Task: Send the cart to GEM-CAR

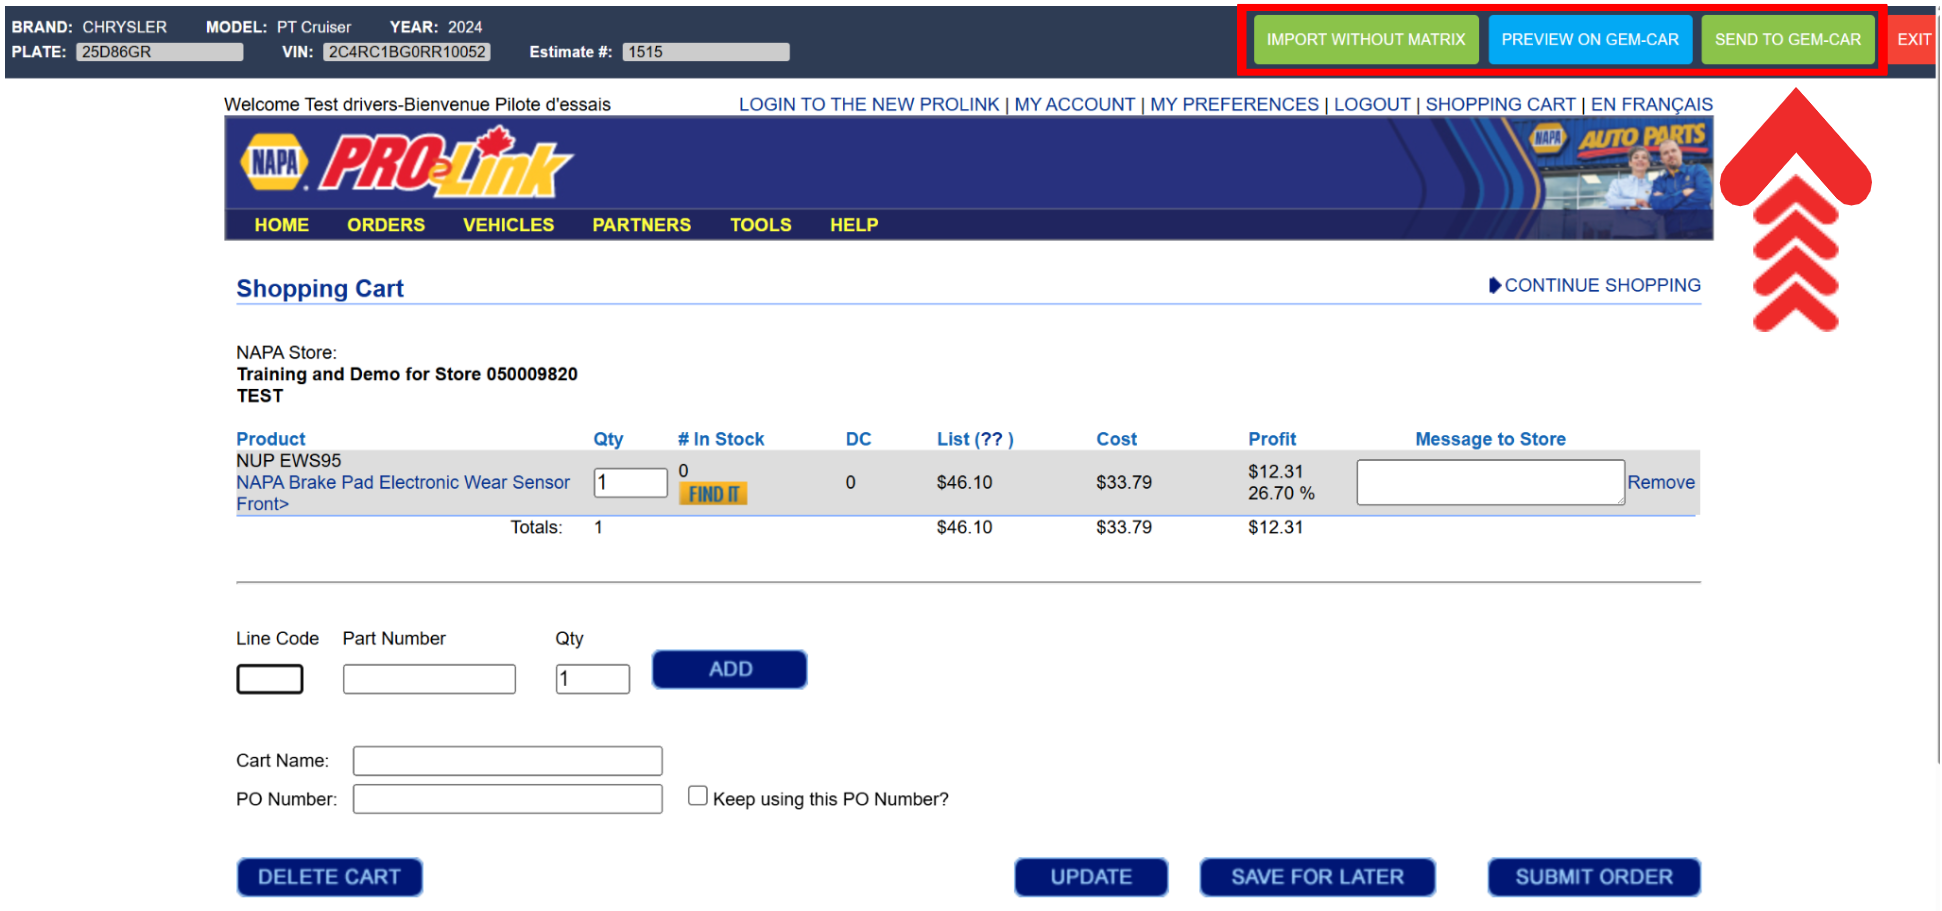Action: 1787,40
